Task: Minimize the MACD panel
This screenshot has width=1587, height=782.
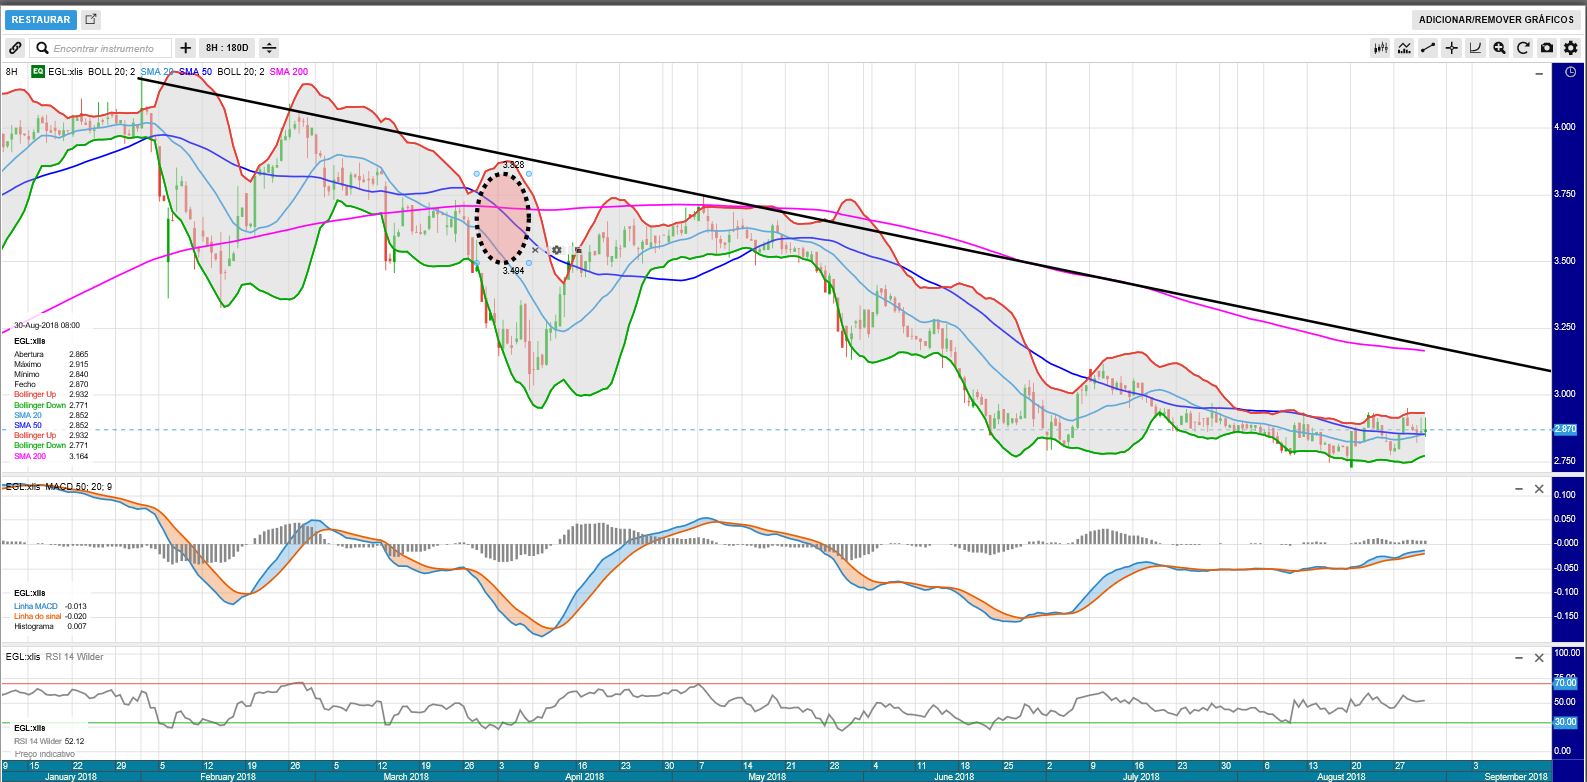Action: click(1519, 489)
